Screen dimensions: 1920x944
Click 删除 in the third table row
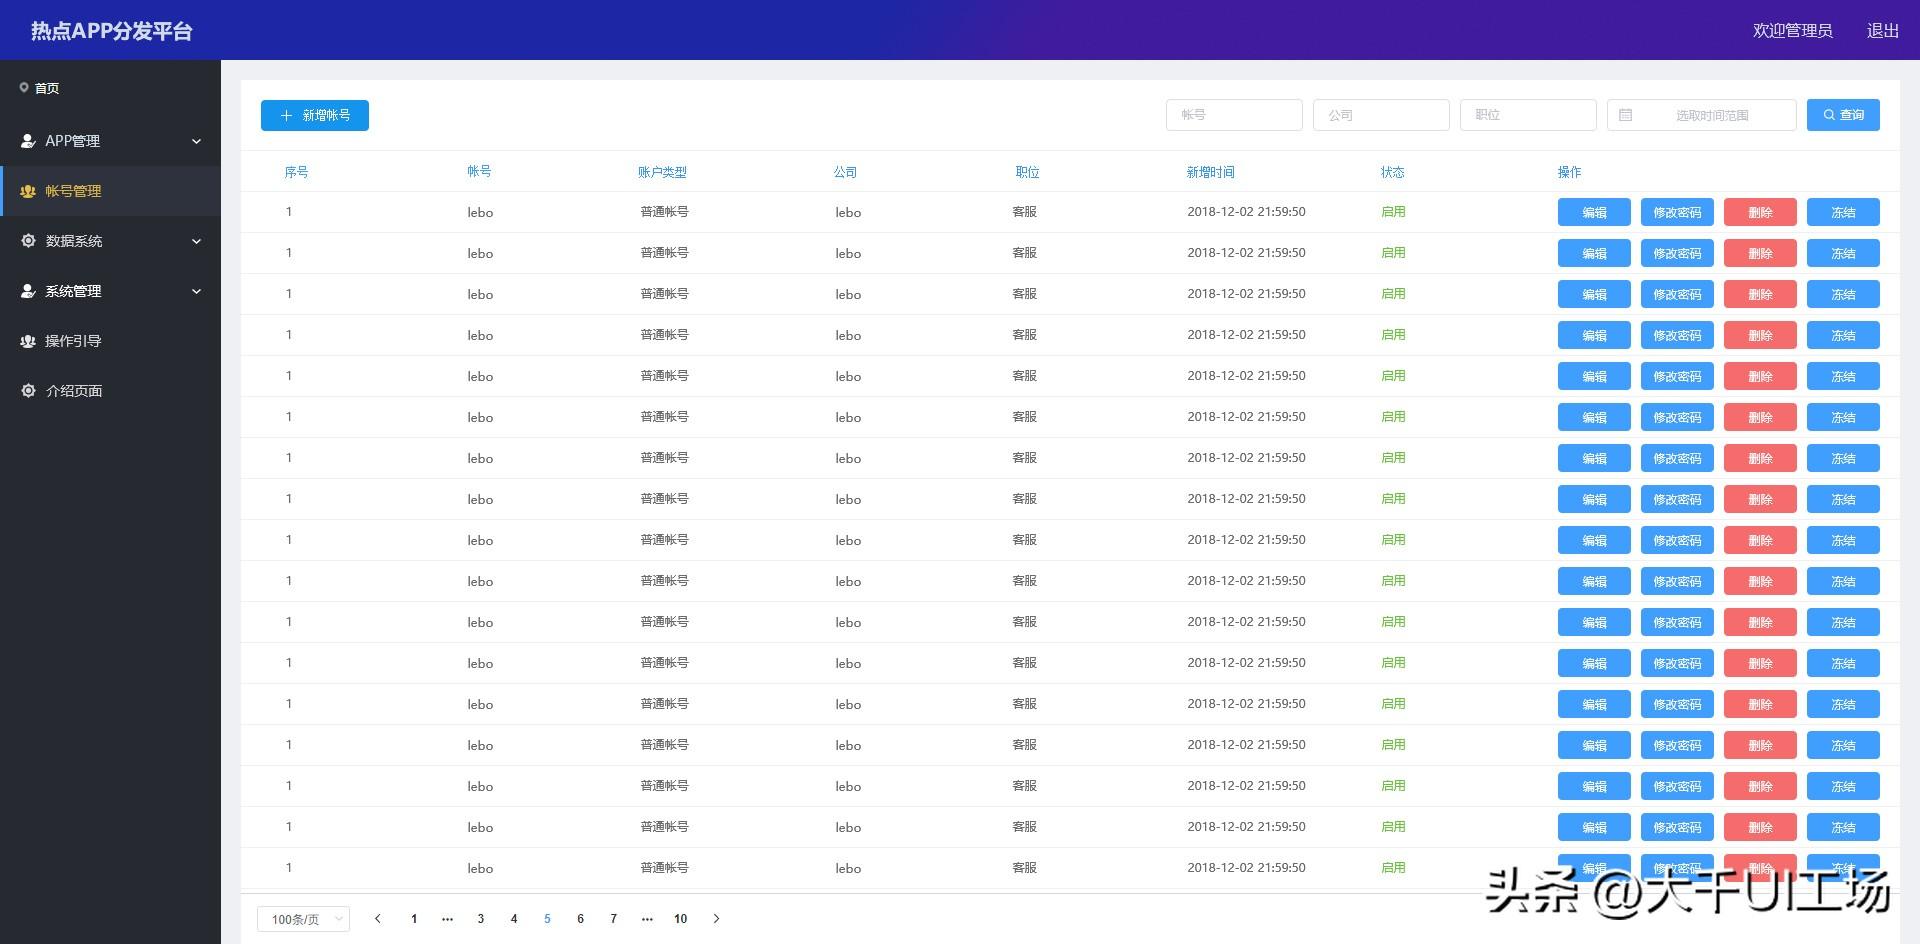point(1760,294)
